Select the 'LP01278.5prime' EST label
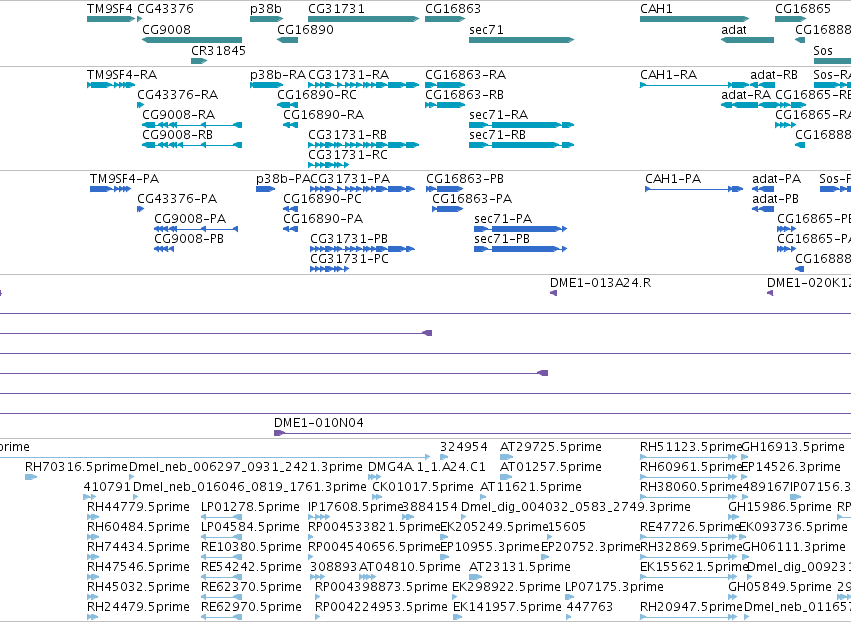The image size is (851, 622). pos(250,507)
